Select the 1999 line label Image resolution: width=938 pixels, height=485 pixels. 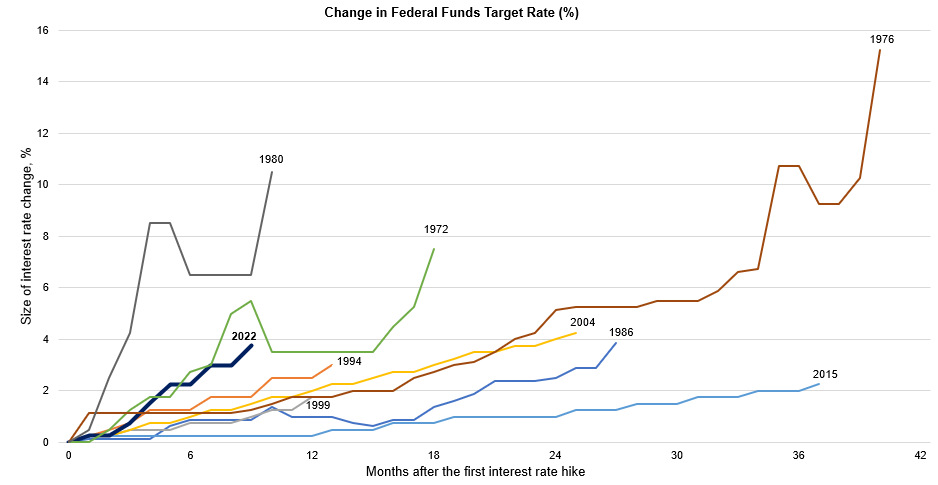(318, 404)
